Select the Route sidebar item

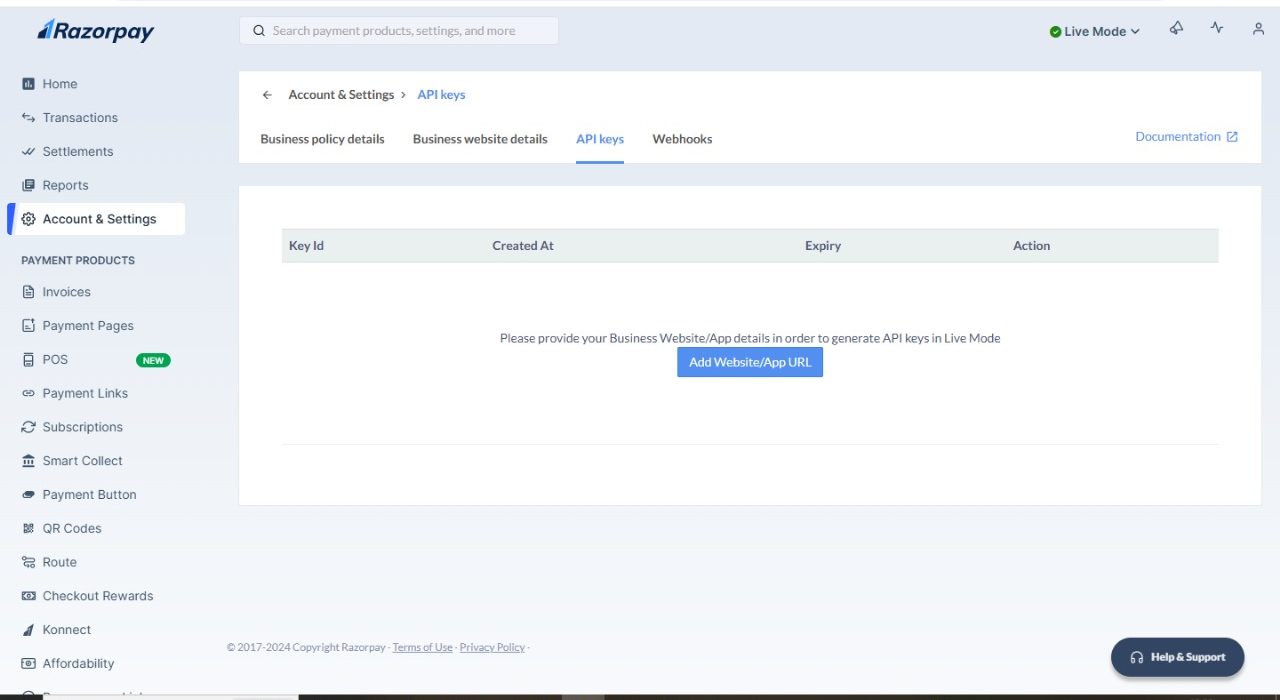click(x=60, y=562)
